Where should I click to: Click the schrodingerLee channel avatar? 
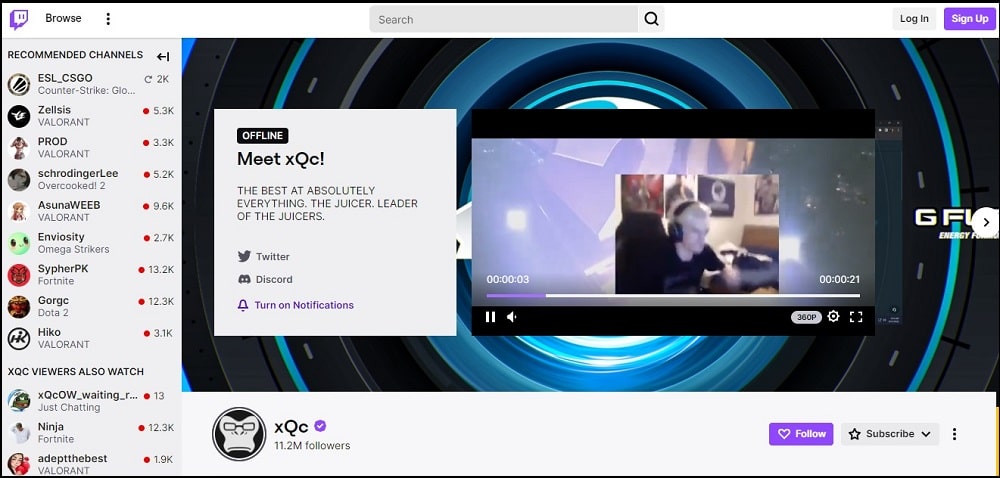tap(19, 180)
